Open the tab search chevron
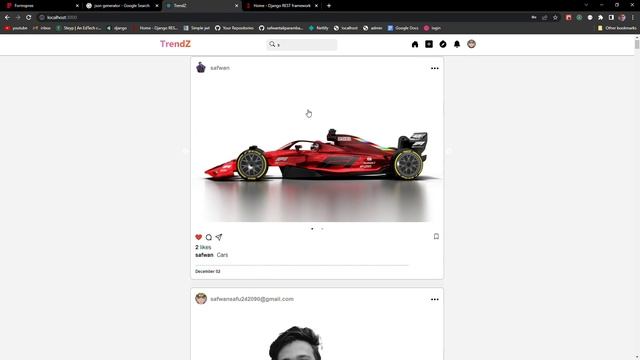This screenshot has width=640, height=360. [x=586, y=5]
